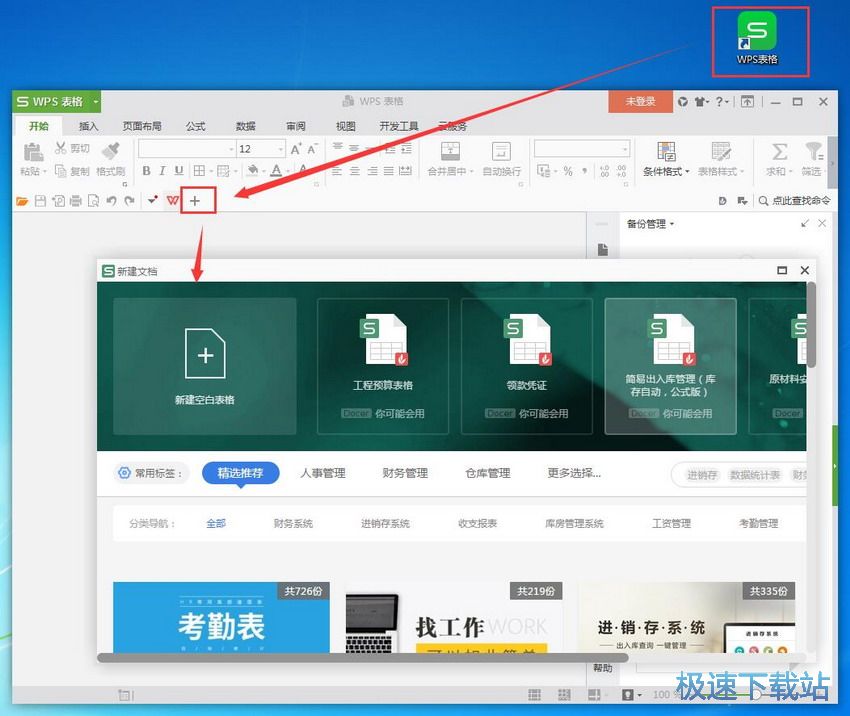Expand the 合并居中 dropdown arrow
This screenshot has width=850, height=716.
472,172
